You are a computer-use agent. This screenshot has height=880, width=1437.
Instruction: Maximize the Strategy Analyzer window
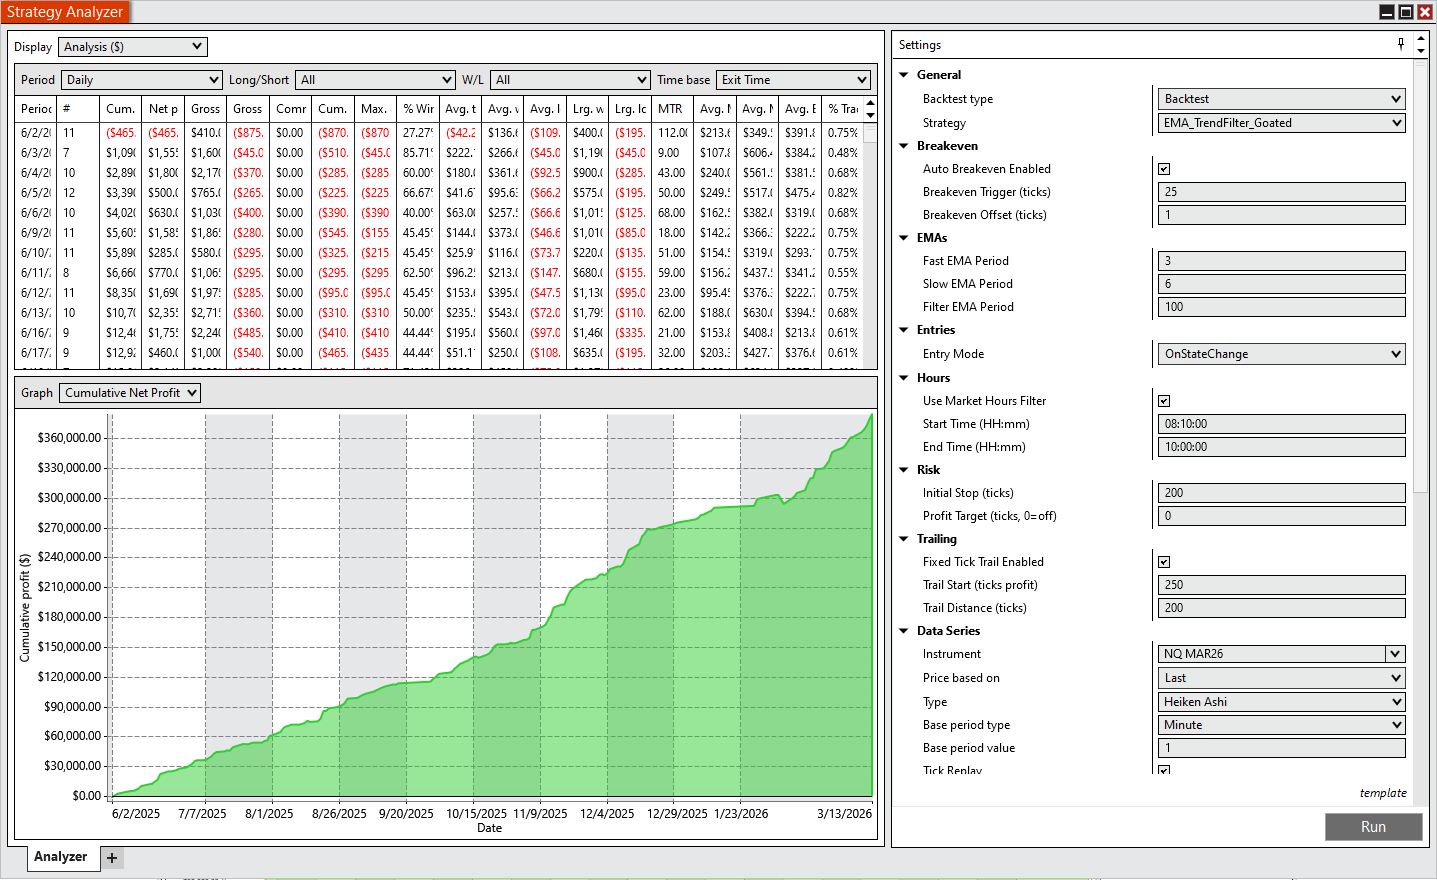(1406, 12)
